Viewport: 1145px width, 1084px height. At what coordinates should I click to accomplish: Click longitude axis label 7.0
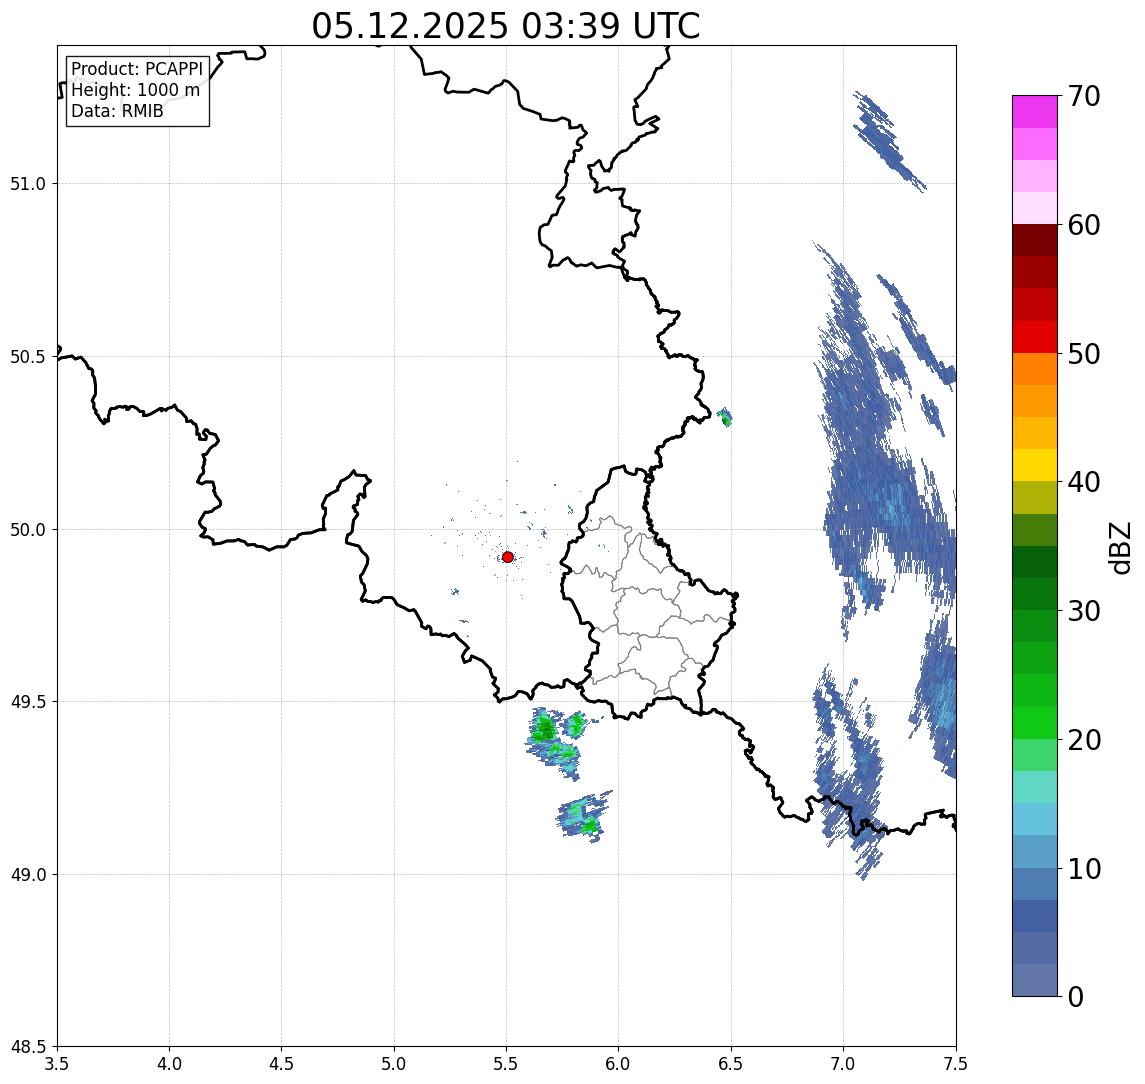coord(843,1064)
